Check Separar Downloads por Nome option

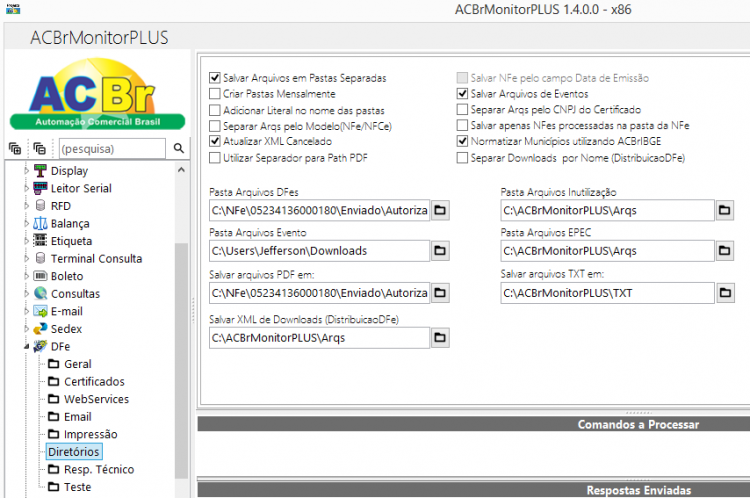tap(462, 158)
